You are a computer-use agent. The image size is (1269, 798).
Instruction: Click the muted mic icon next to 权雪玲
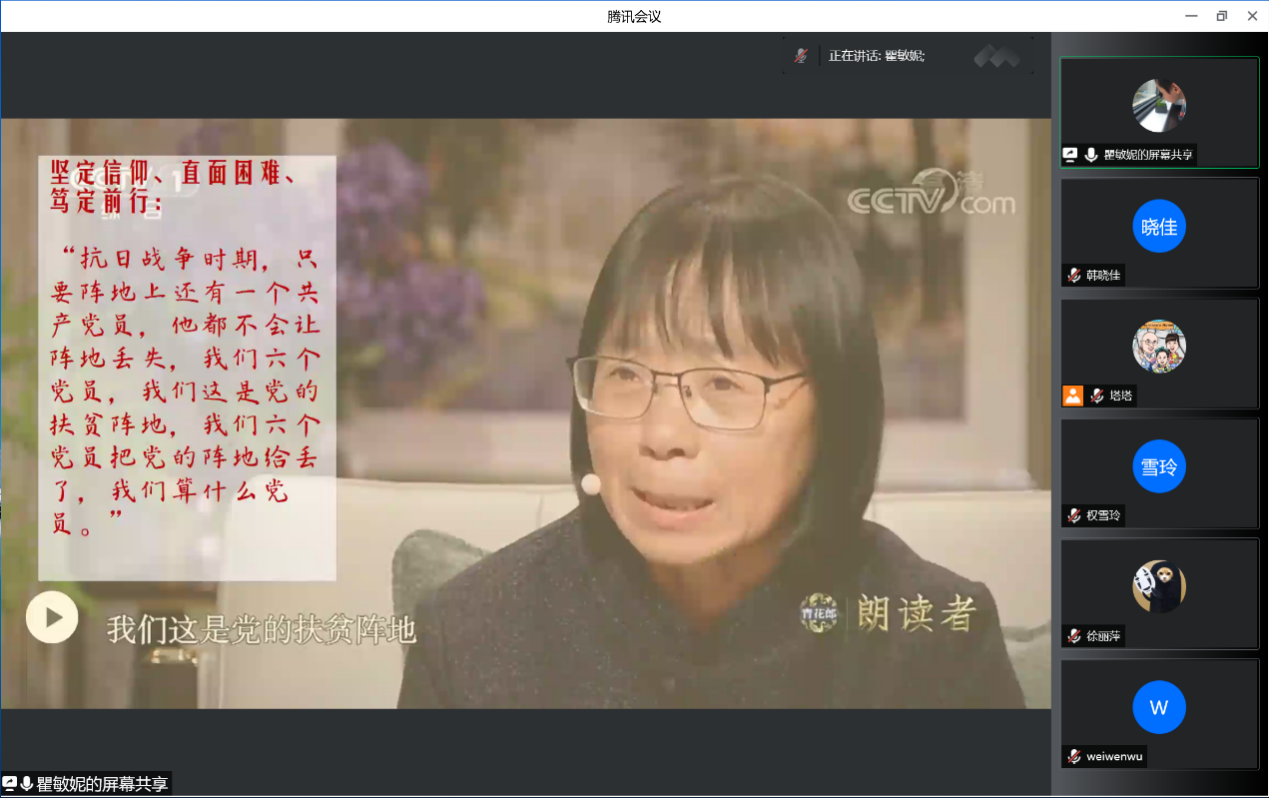(x=1073, y=516)
